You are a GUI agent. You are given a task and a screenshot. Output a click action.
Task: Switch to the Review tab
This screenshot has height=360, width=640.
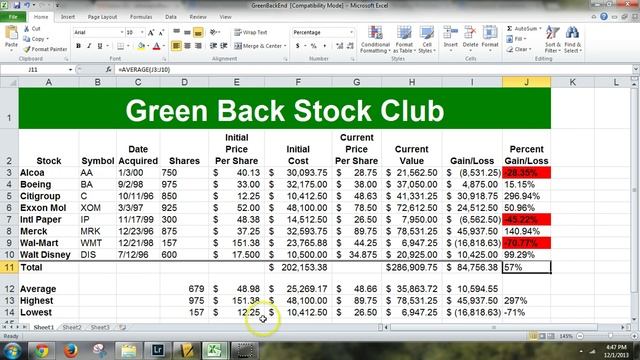click(x=198, y=17)
